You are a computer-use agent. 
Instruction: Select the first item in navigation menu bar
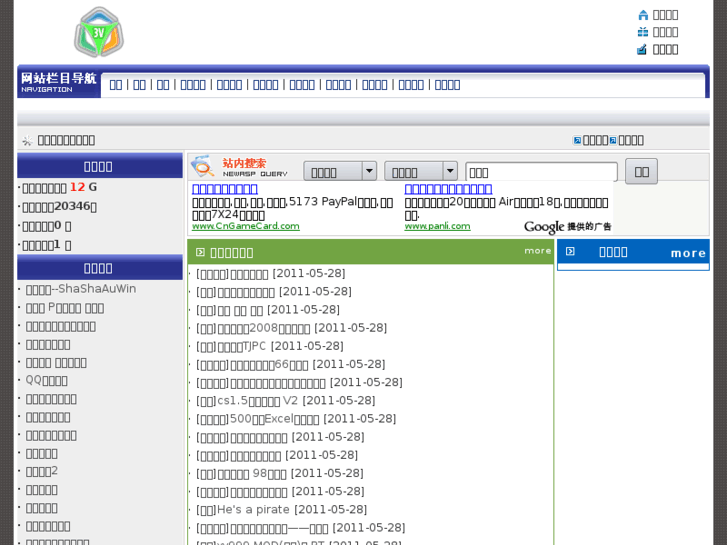[x=116, y=85]
